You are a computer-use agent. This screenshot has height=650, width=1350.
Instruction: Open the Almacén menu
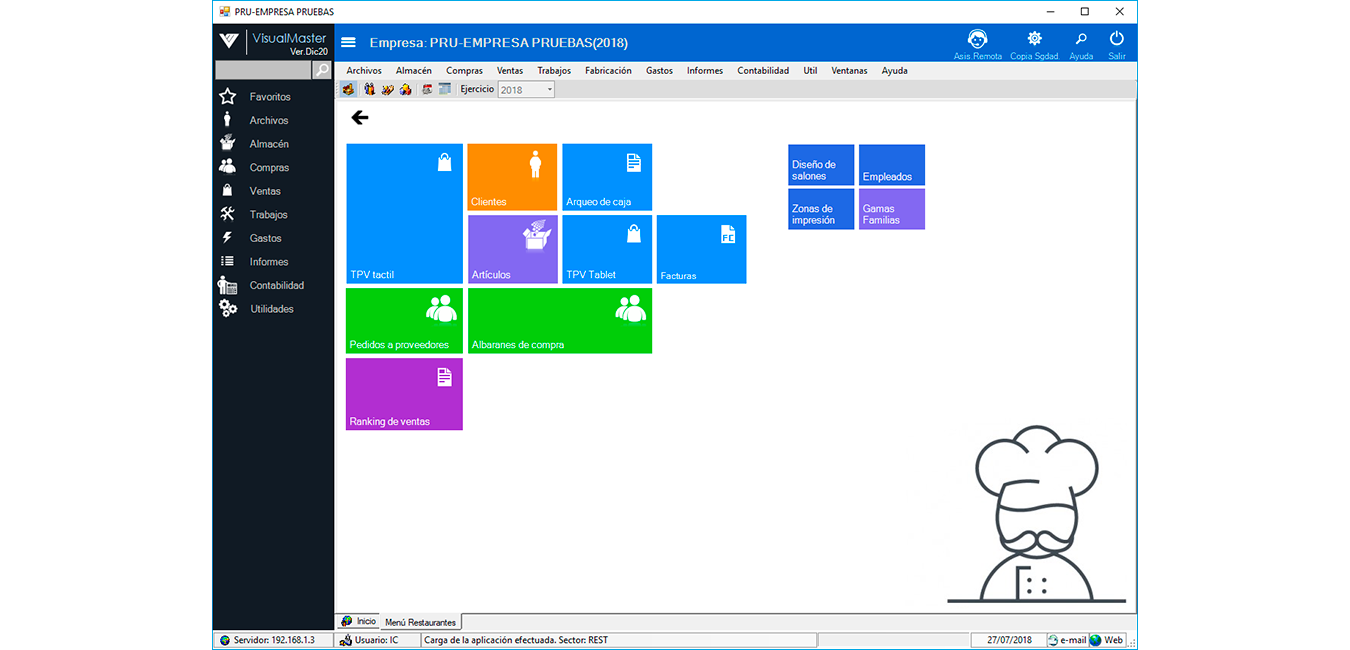[413, 71]
